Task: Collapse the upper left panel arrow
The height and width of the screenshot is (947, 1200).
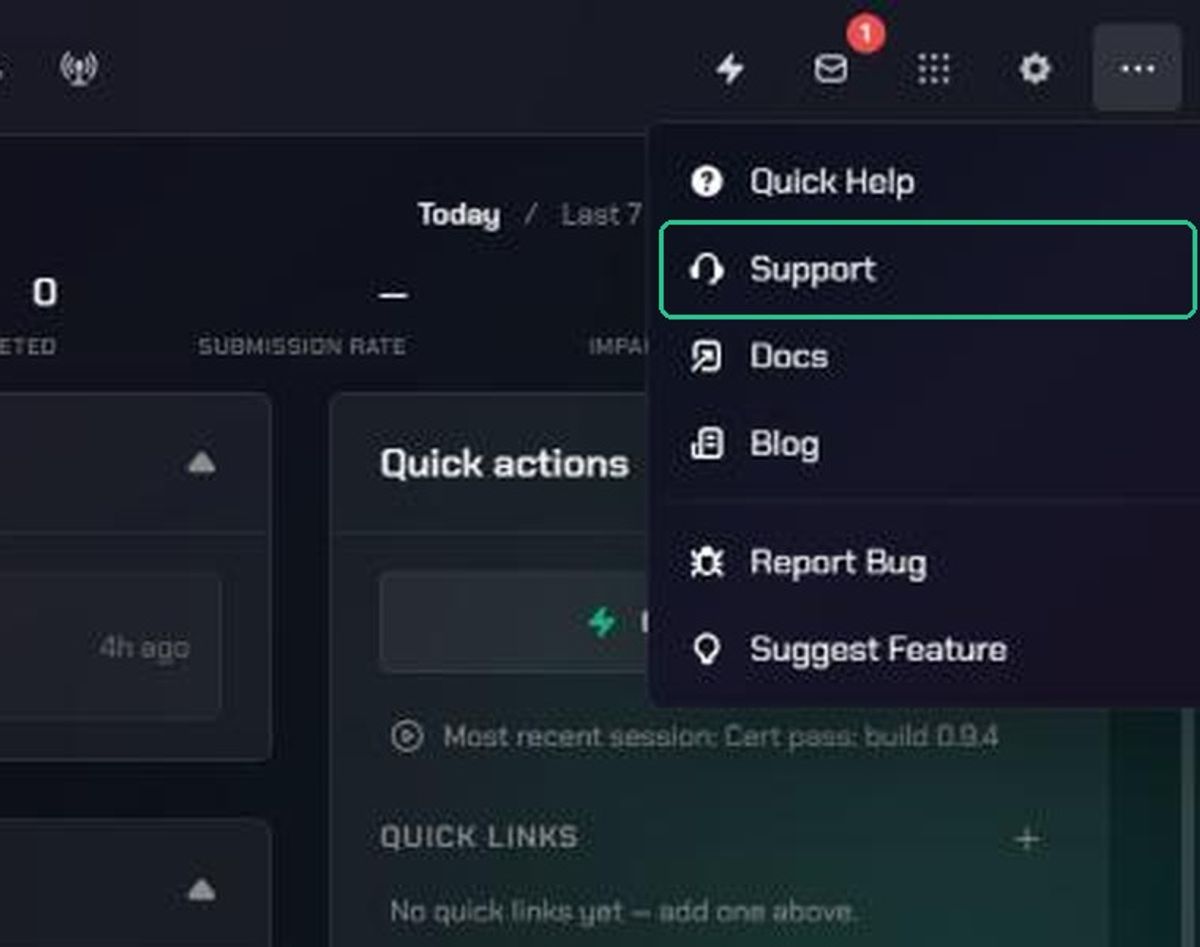Action: pyautogui.click(x=201, y=462)
